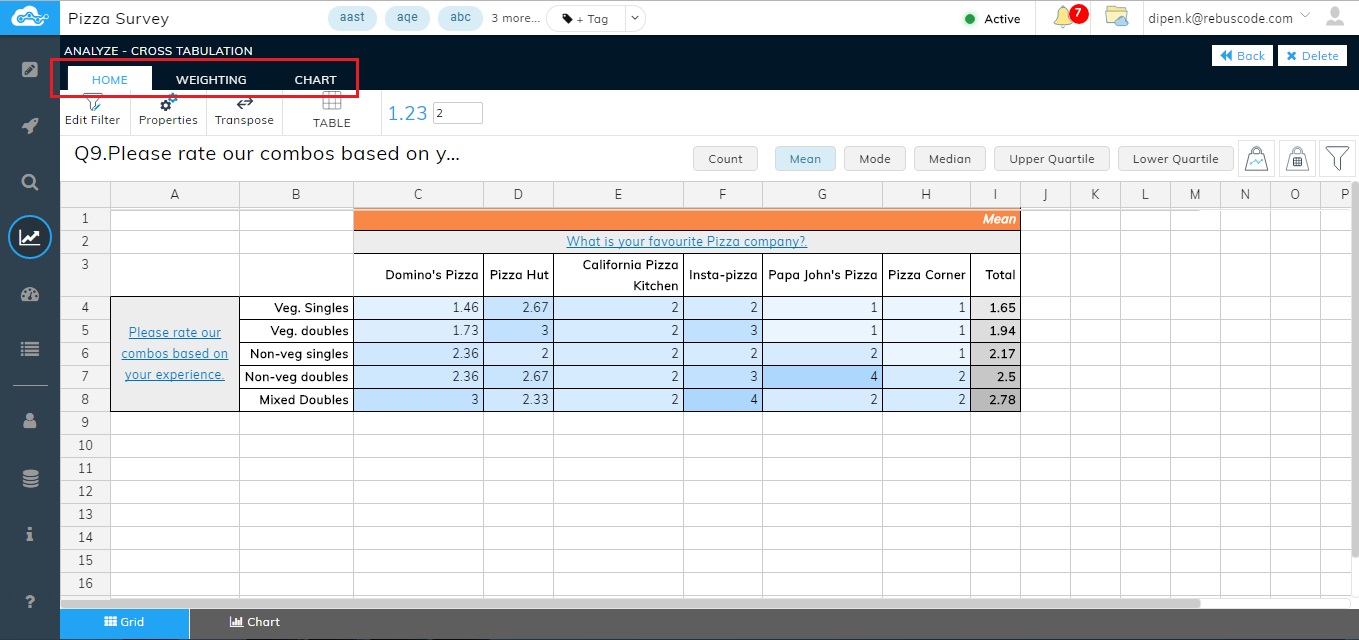This screenshot has width=1359, height=640.
Task: Toggle Median statistic
Action: (949, 158)
